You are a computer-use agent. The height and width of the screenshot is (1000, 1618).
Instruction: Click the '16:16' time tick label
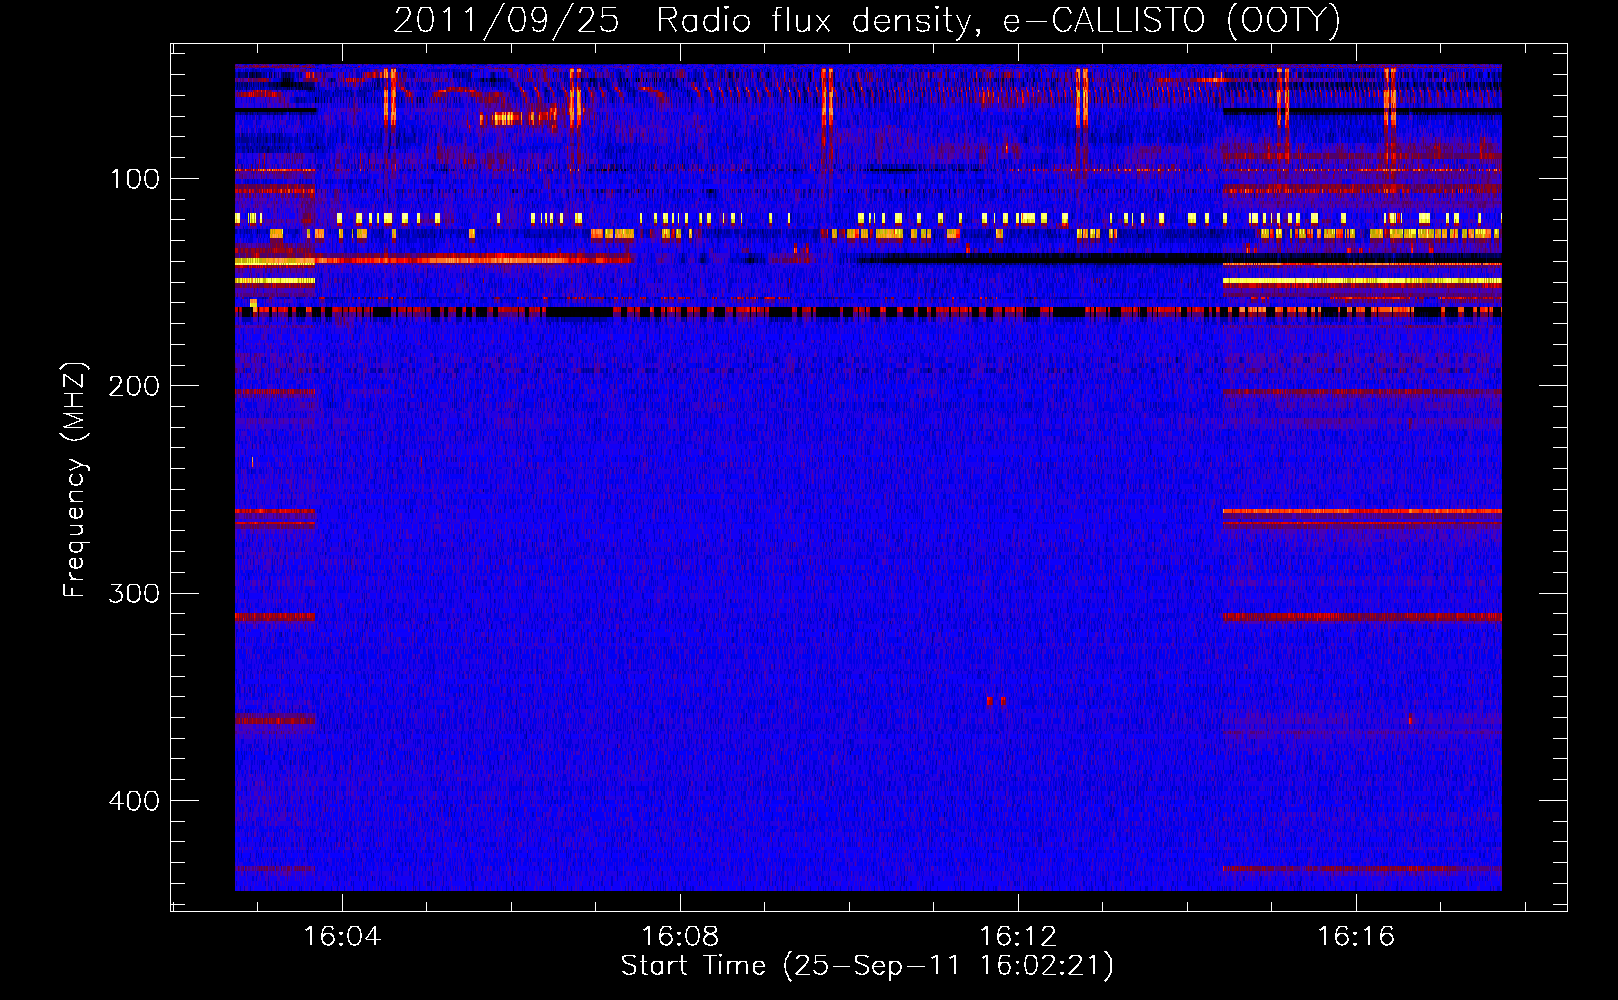(1356, 936)
